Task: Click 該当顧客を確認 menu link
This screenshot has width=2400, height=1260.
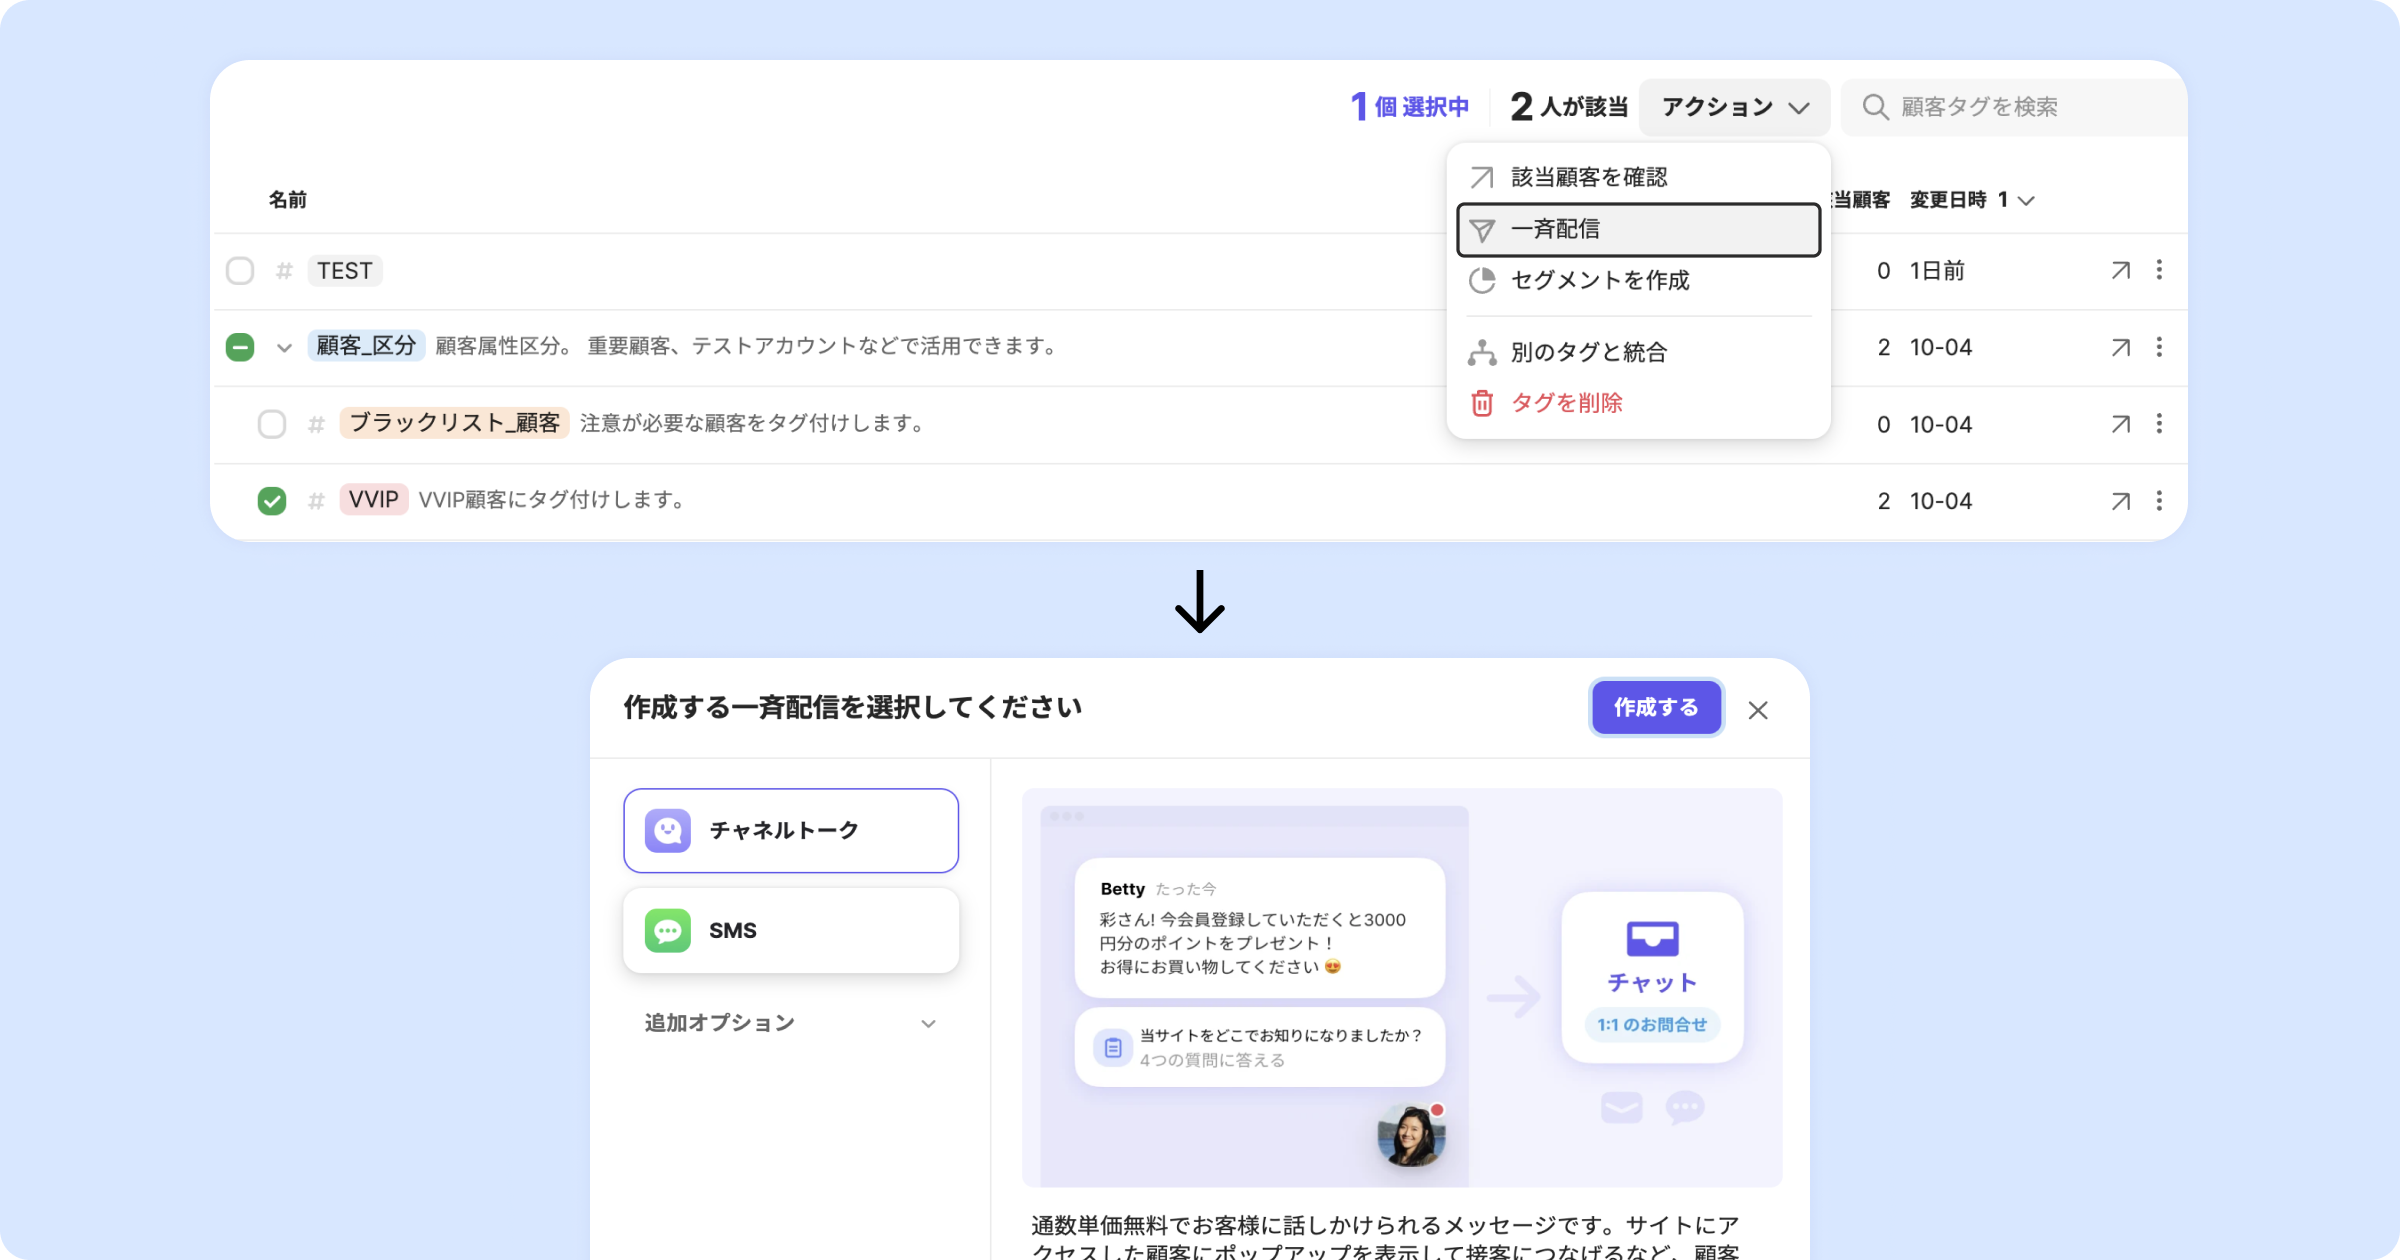Action: (x=1588, y=177)
